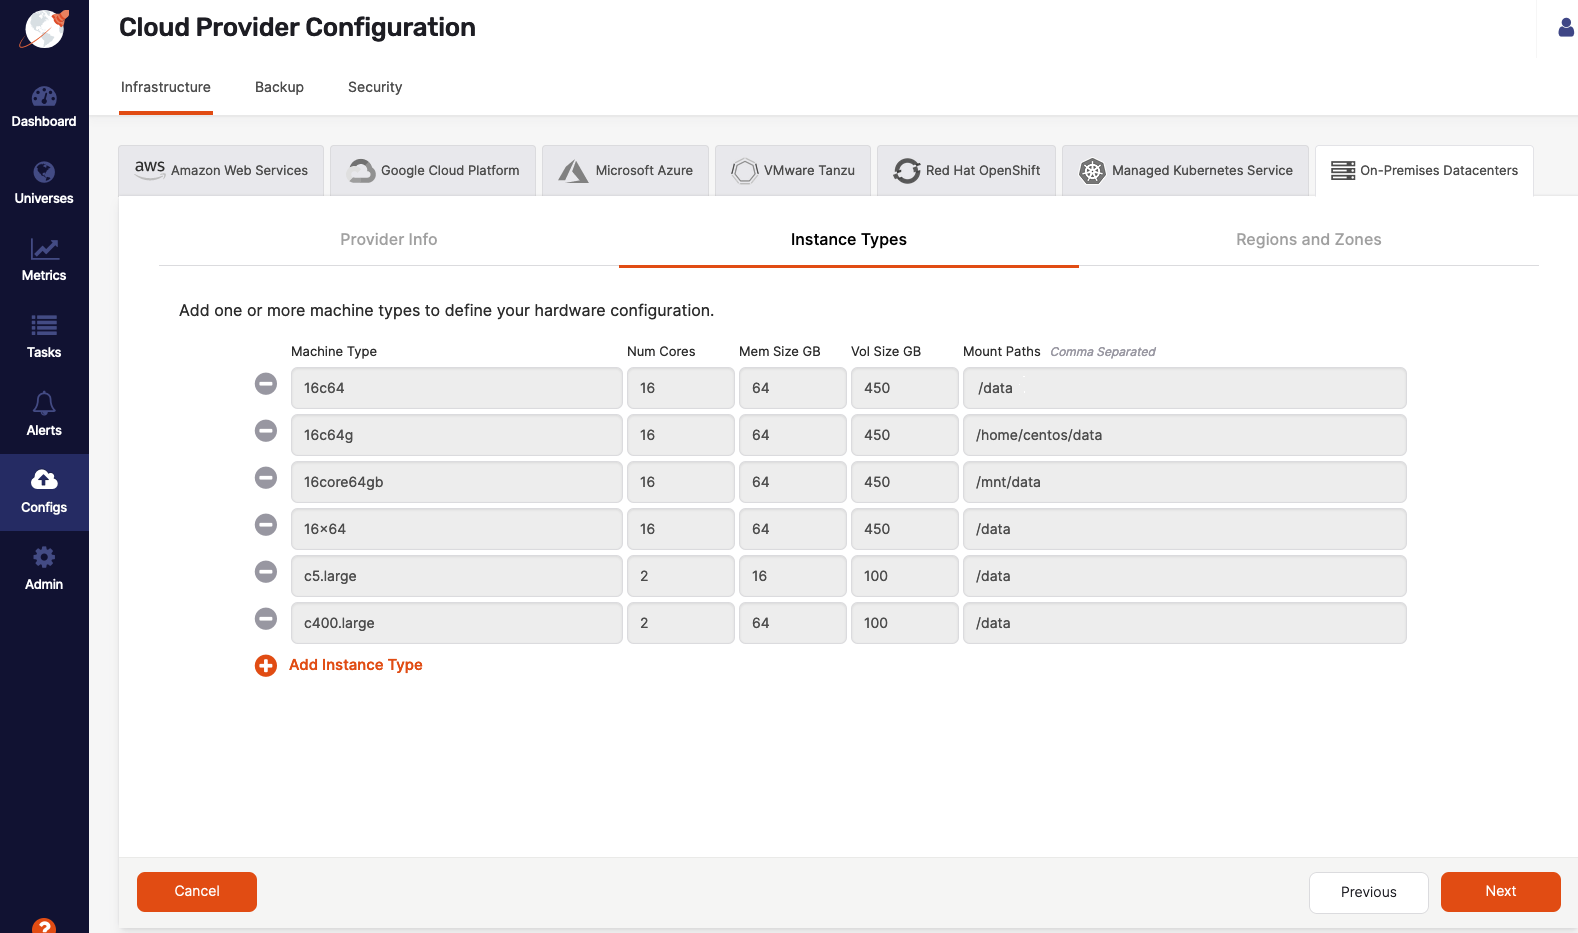The height and width of the screenshot is (933, 1578).
Task: Switch to the Security tab
Action: (x=375, y=87)
